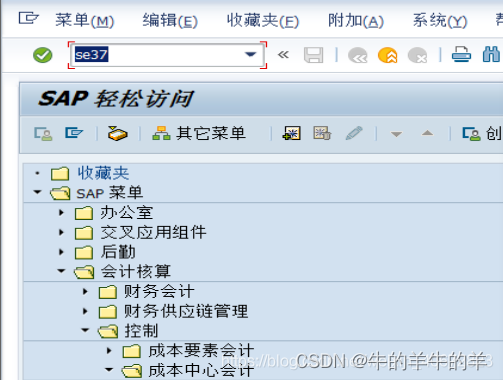Screen dimensions: 503x380
Task: Click the Find binoculars icon
Action: pyautogui.click(x=491, y=55)
